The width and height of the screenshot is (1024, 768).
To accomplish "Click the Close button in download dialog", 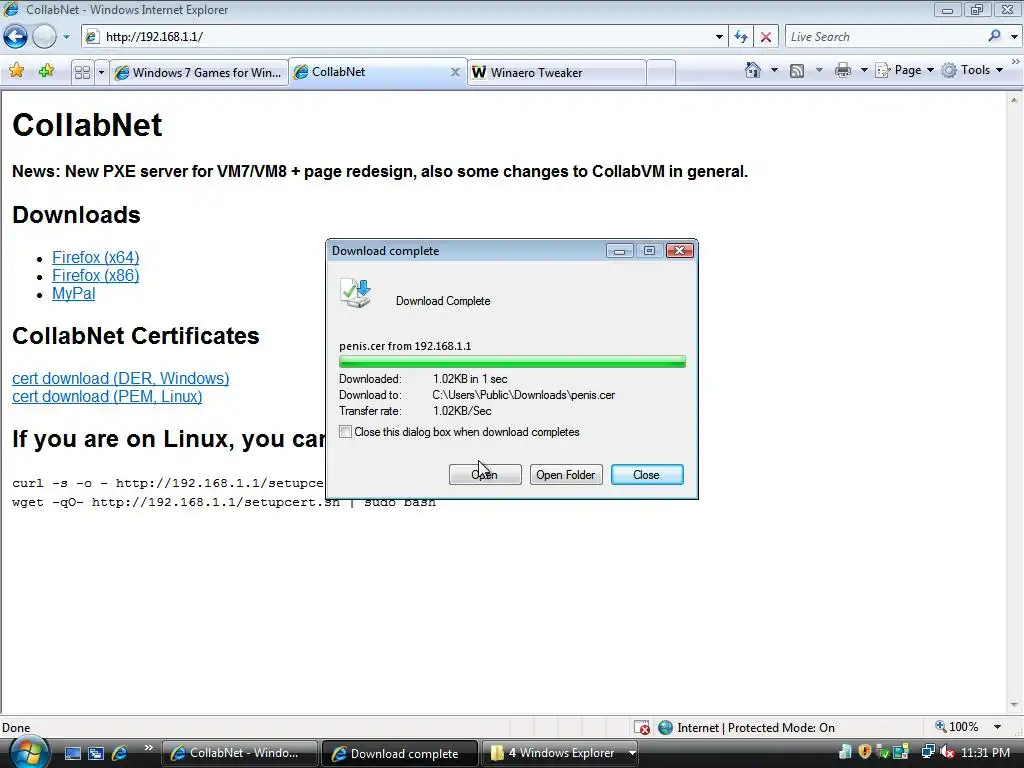I will tap(647, 475).
